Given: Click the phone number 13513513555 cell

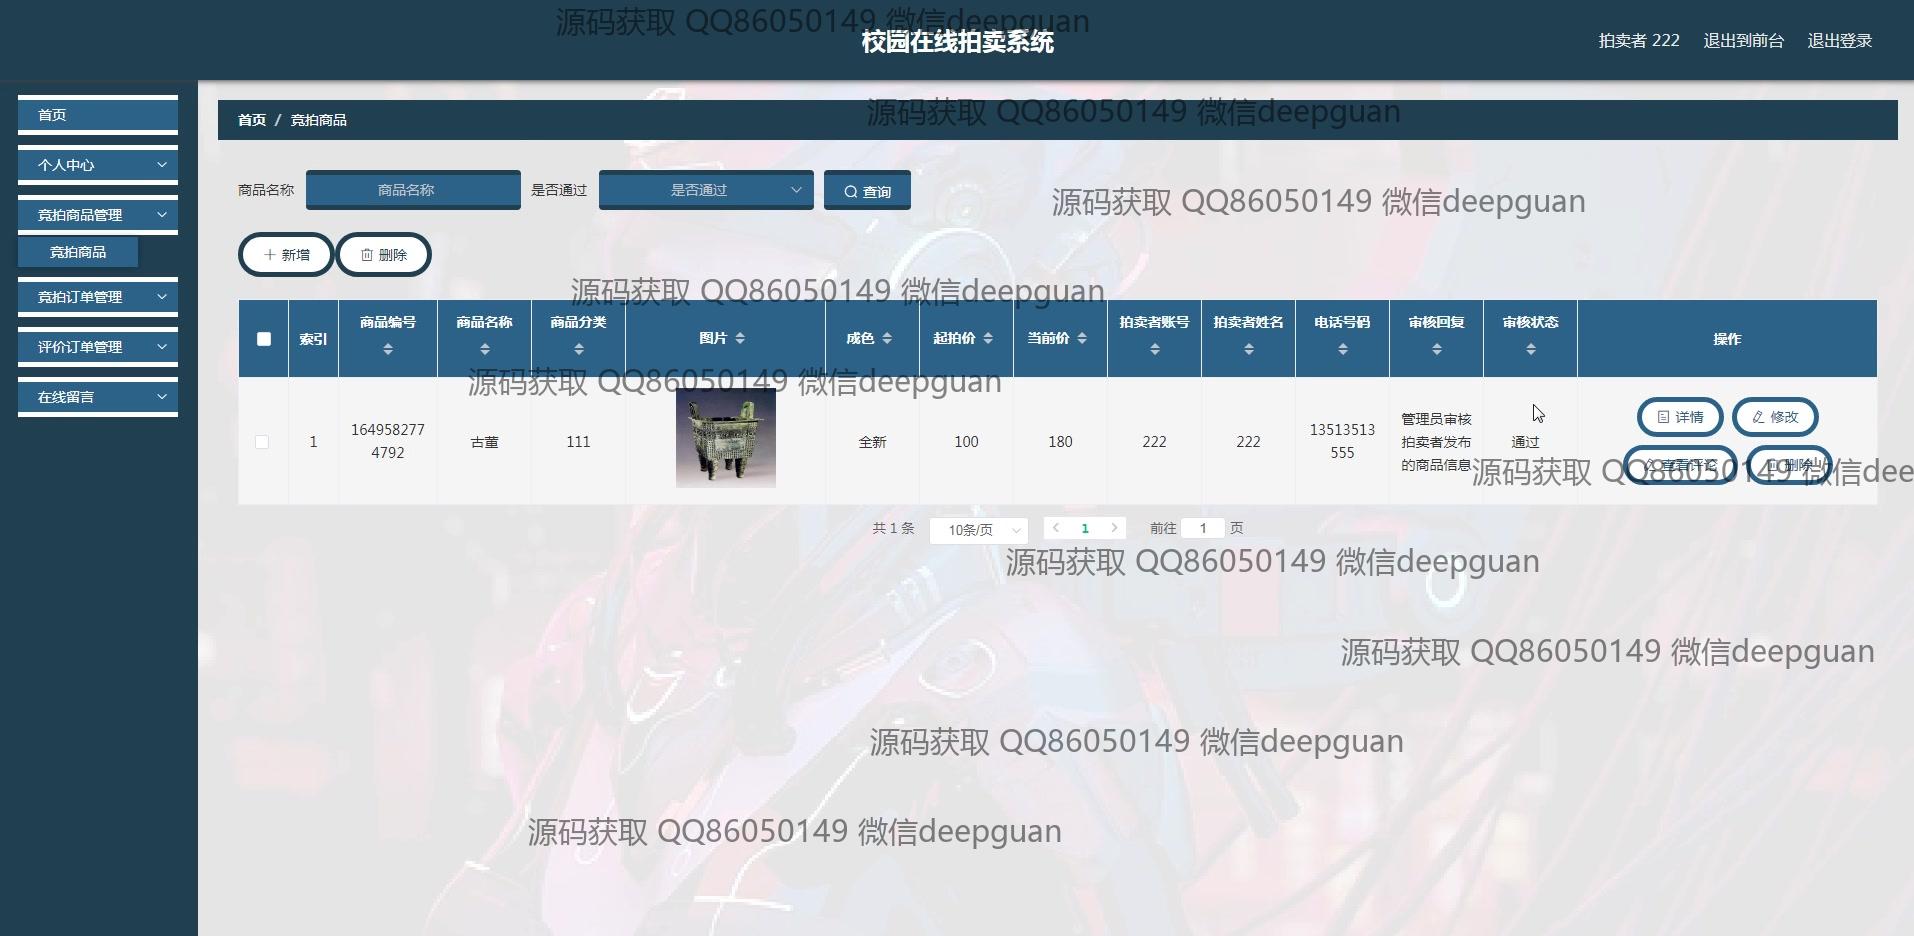Looking at the screenshot, I should coord(1343,441).
